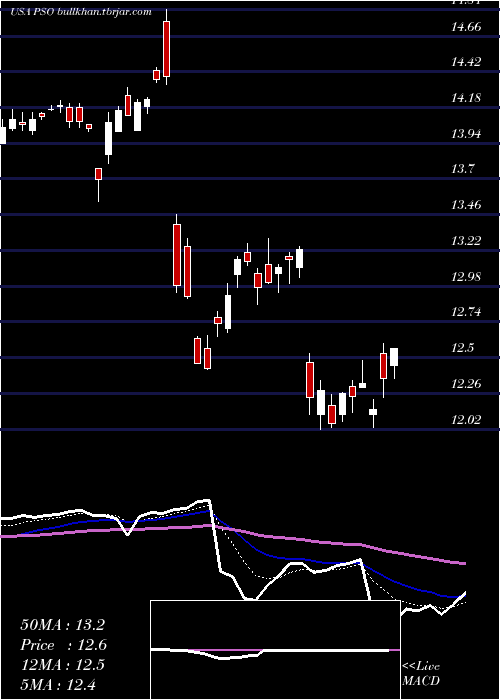Screen dimensions: 500x700
Task: Select the 14.66 price axis label
Action: [466, 27]
